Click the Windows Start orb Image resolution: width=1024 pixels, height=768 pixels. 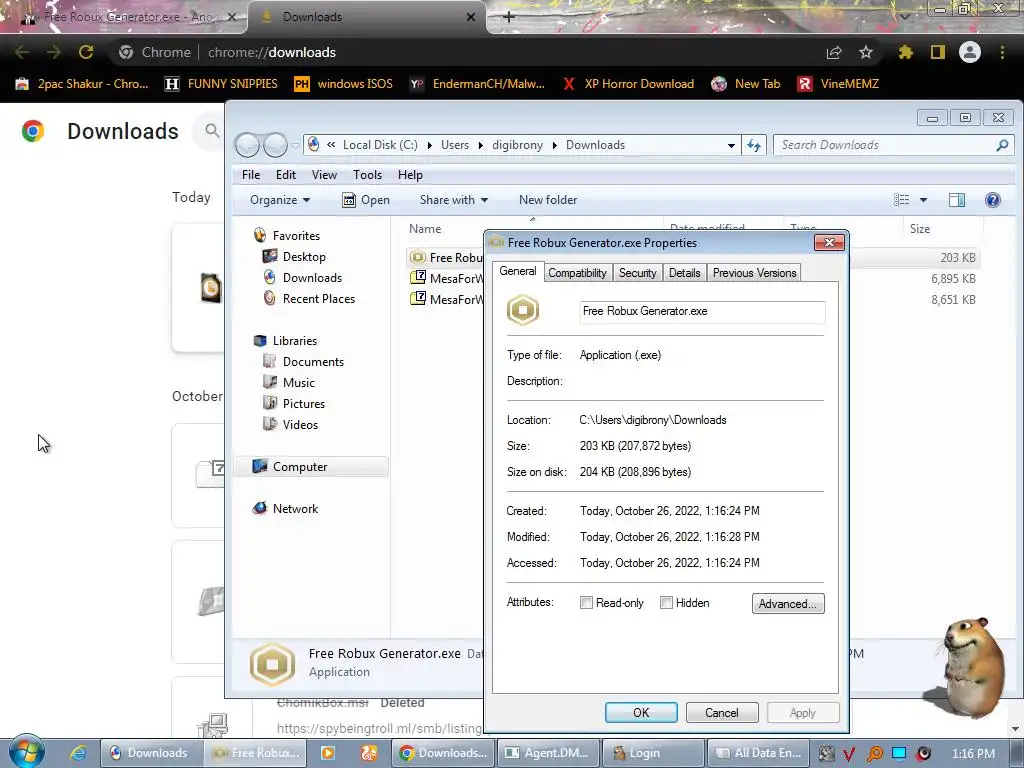click(26, 752)
